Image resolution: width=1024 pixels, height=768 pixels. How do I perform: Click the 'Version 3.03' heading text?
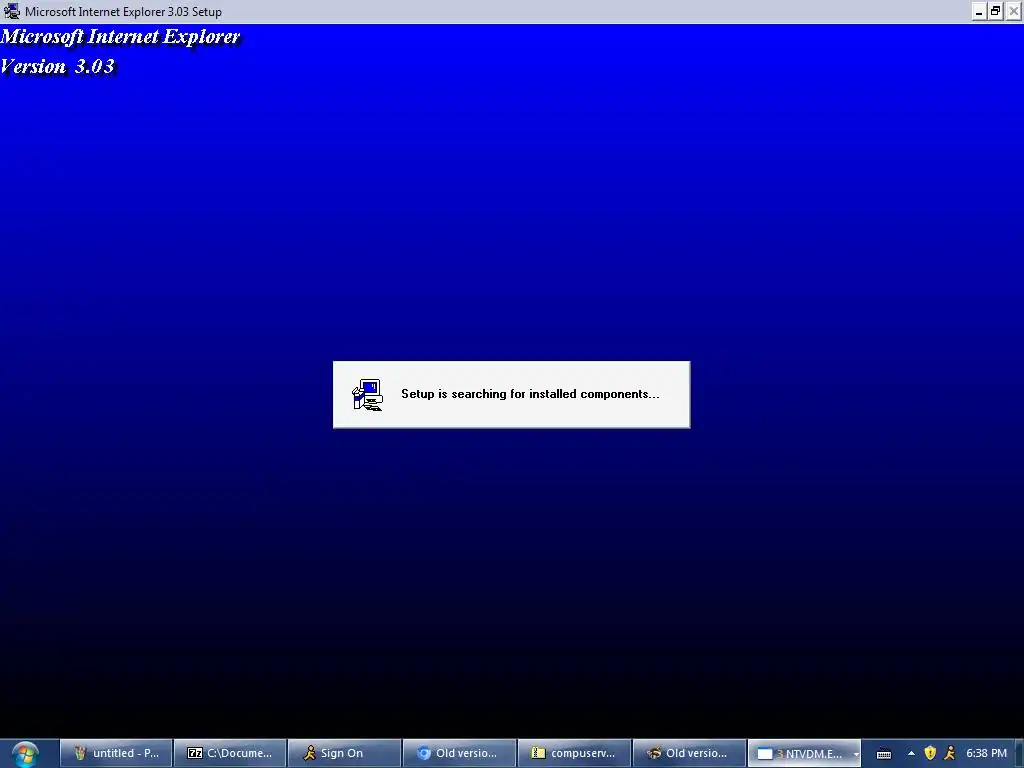click(x=57, y=67)
